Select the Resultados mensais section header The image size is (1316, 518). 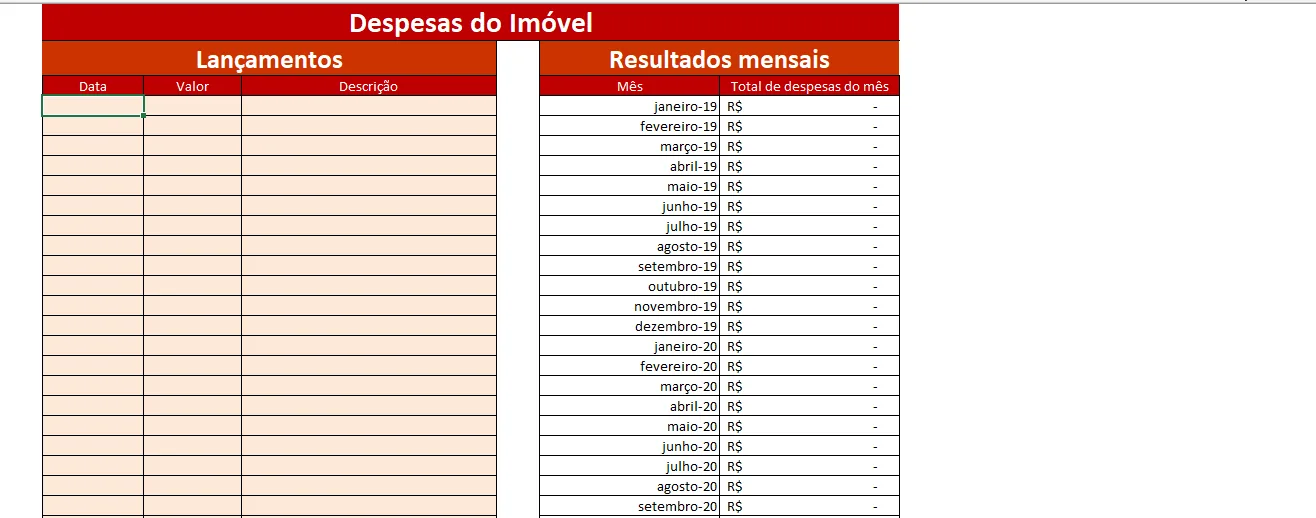[x=719, y=59]
